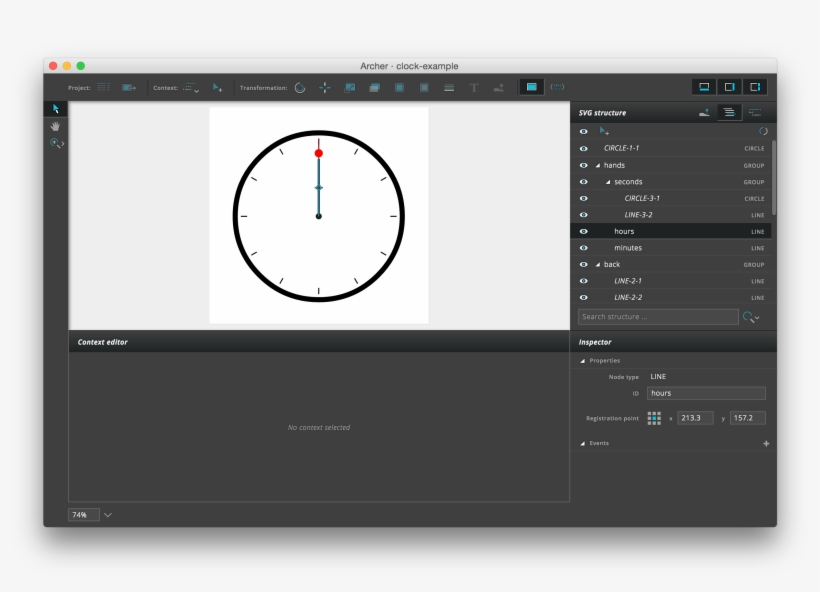Click the move transformation icon in toolbar

pyautogui.click(x=325, y=88)
